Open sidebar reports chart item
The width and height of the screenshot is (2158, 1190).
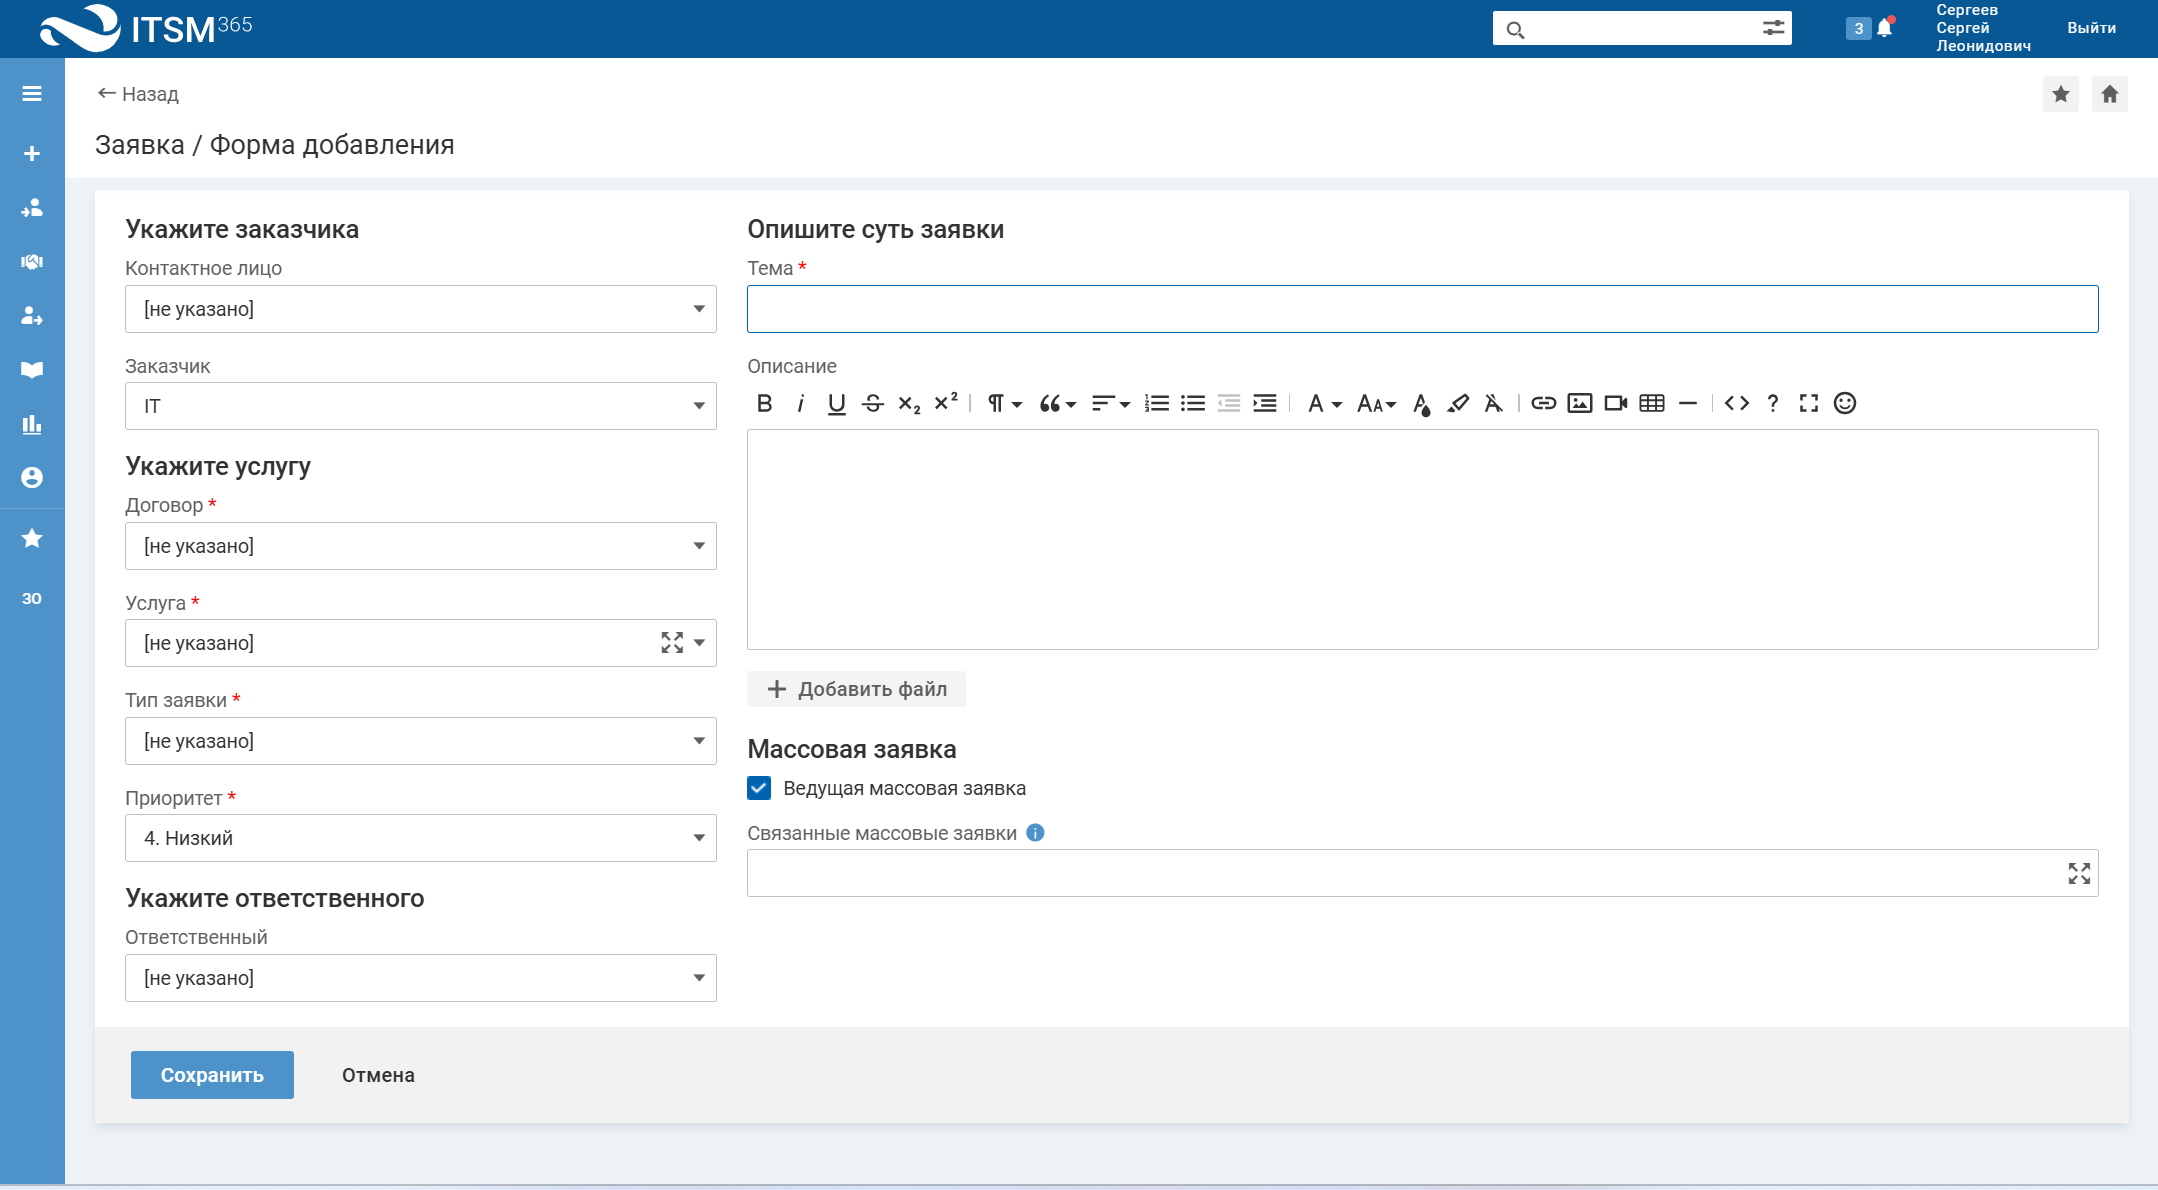[32, 424]
